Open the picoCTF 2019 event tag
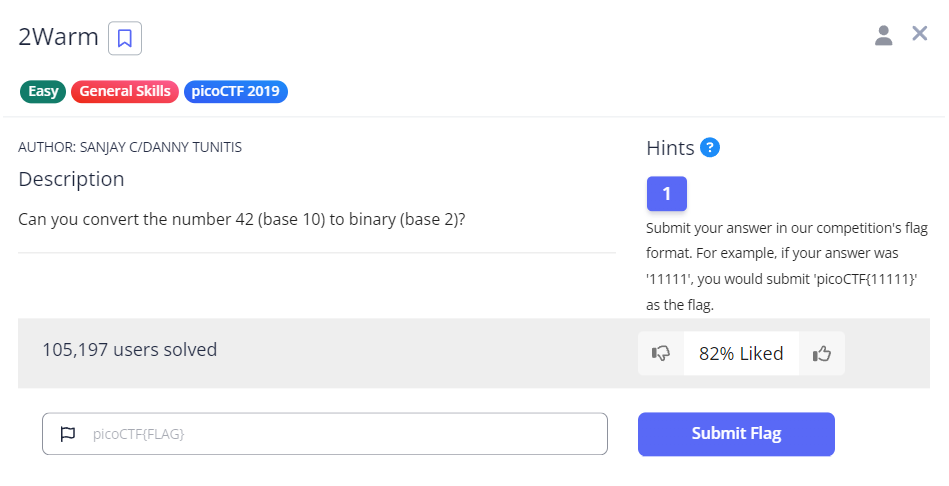 pyautogui.click(x=236, y=92)
